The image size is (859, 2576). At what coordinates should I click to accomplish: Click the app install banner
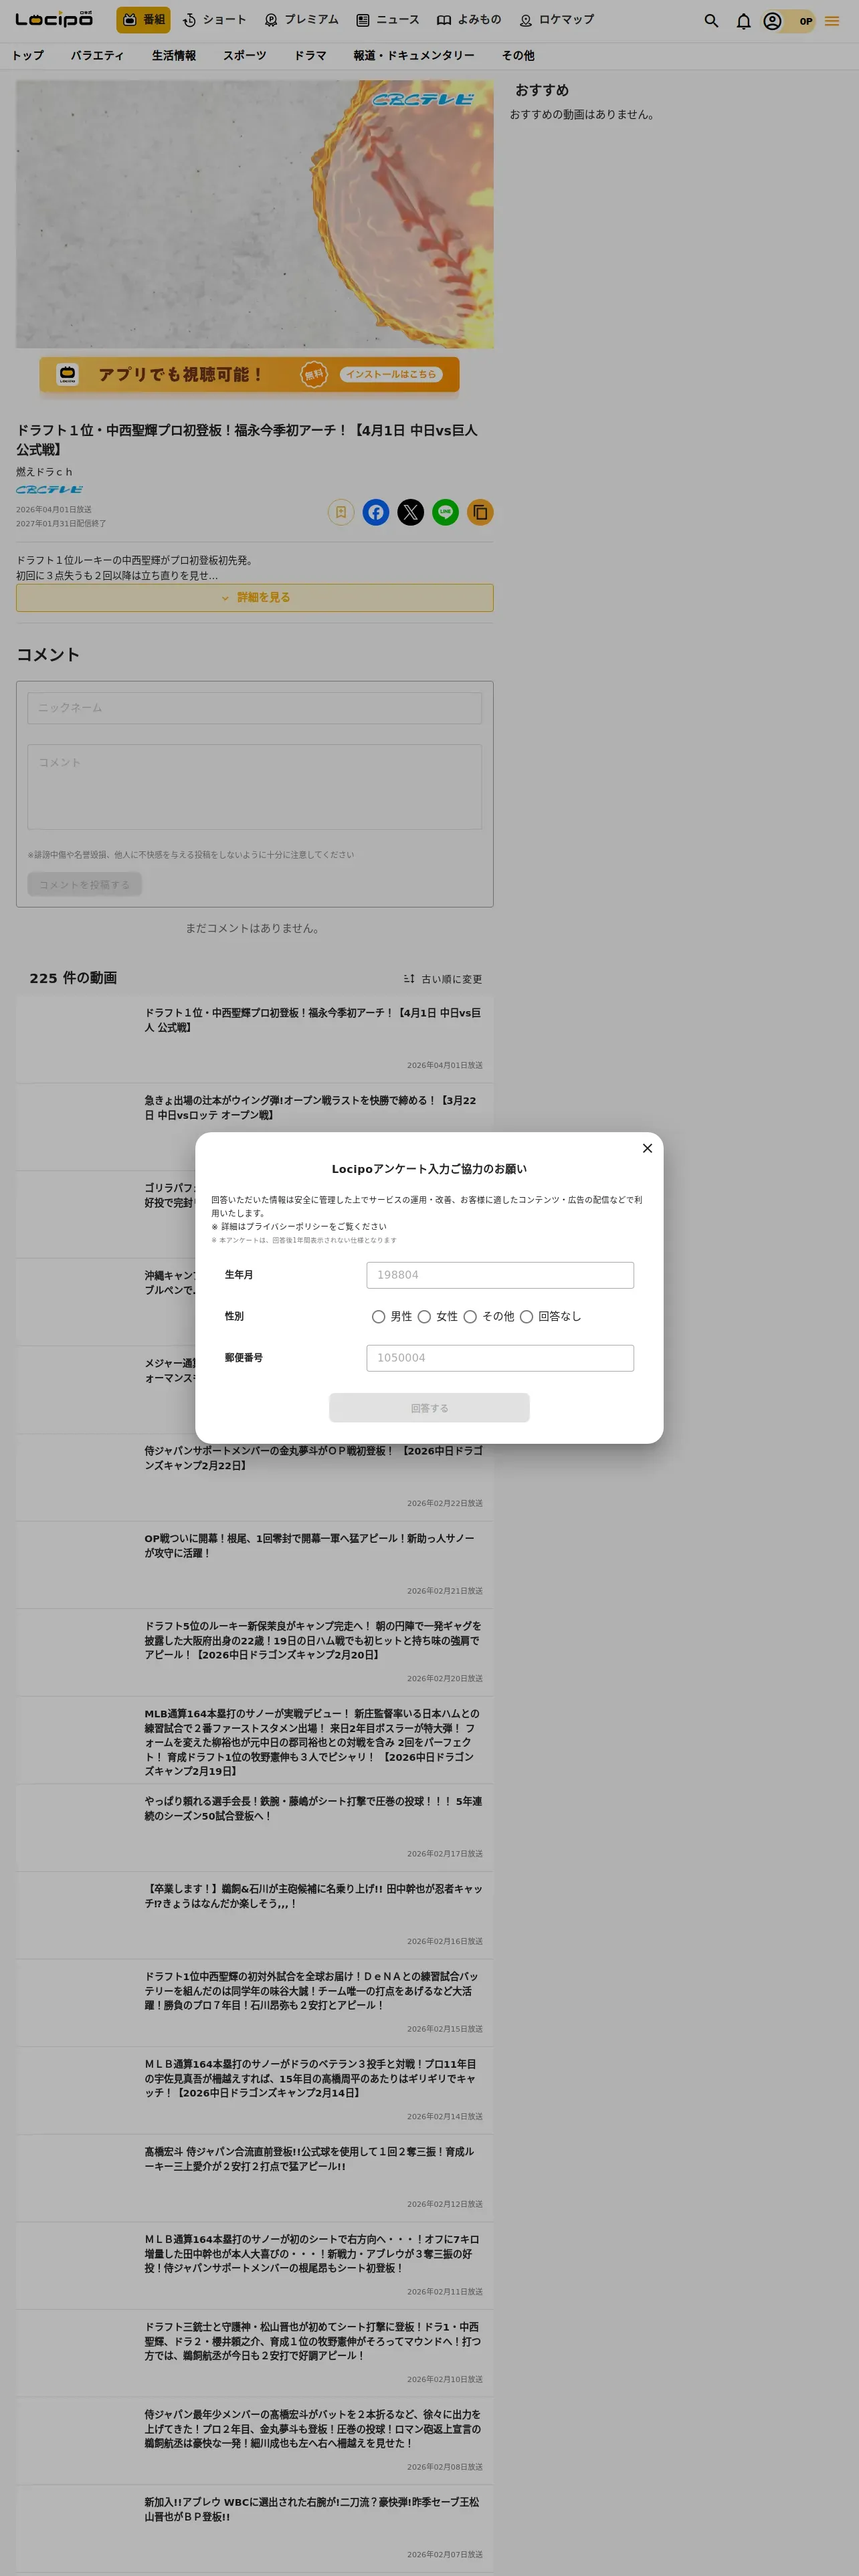tap(249, 375)
